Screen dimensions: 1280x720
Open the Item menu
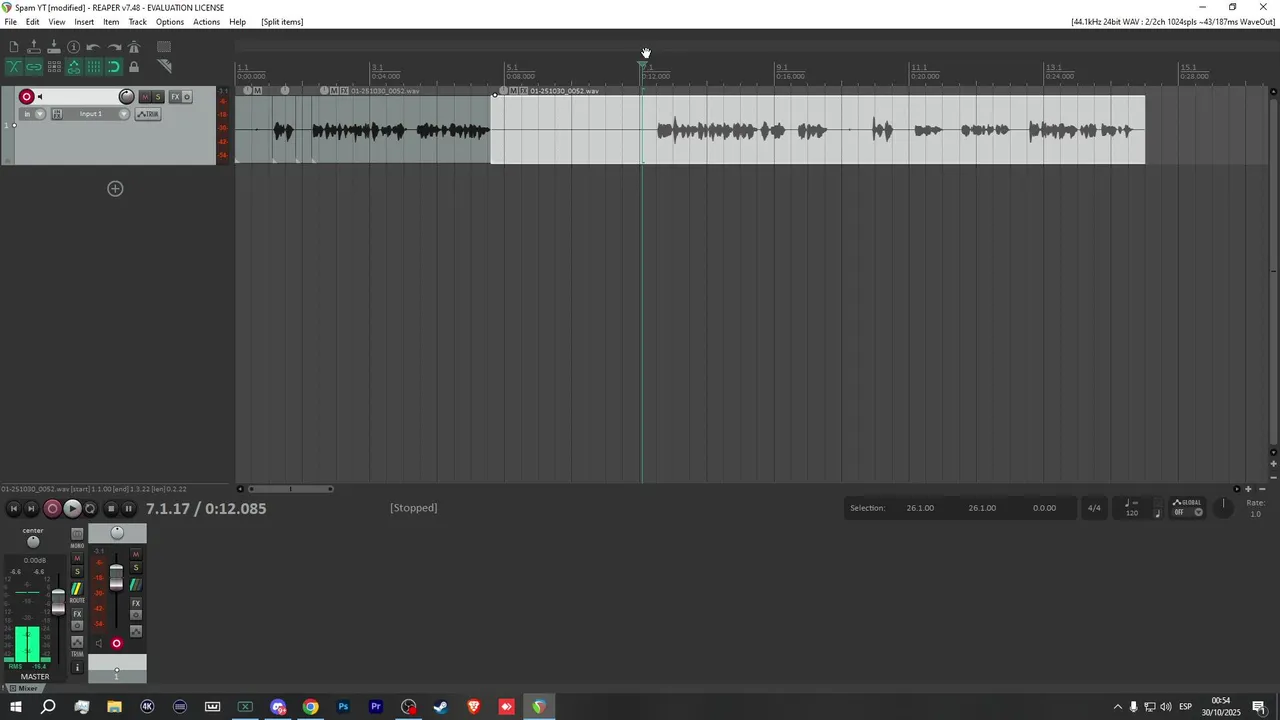point(111,22)
